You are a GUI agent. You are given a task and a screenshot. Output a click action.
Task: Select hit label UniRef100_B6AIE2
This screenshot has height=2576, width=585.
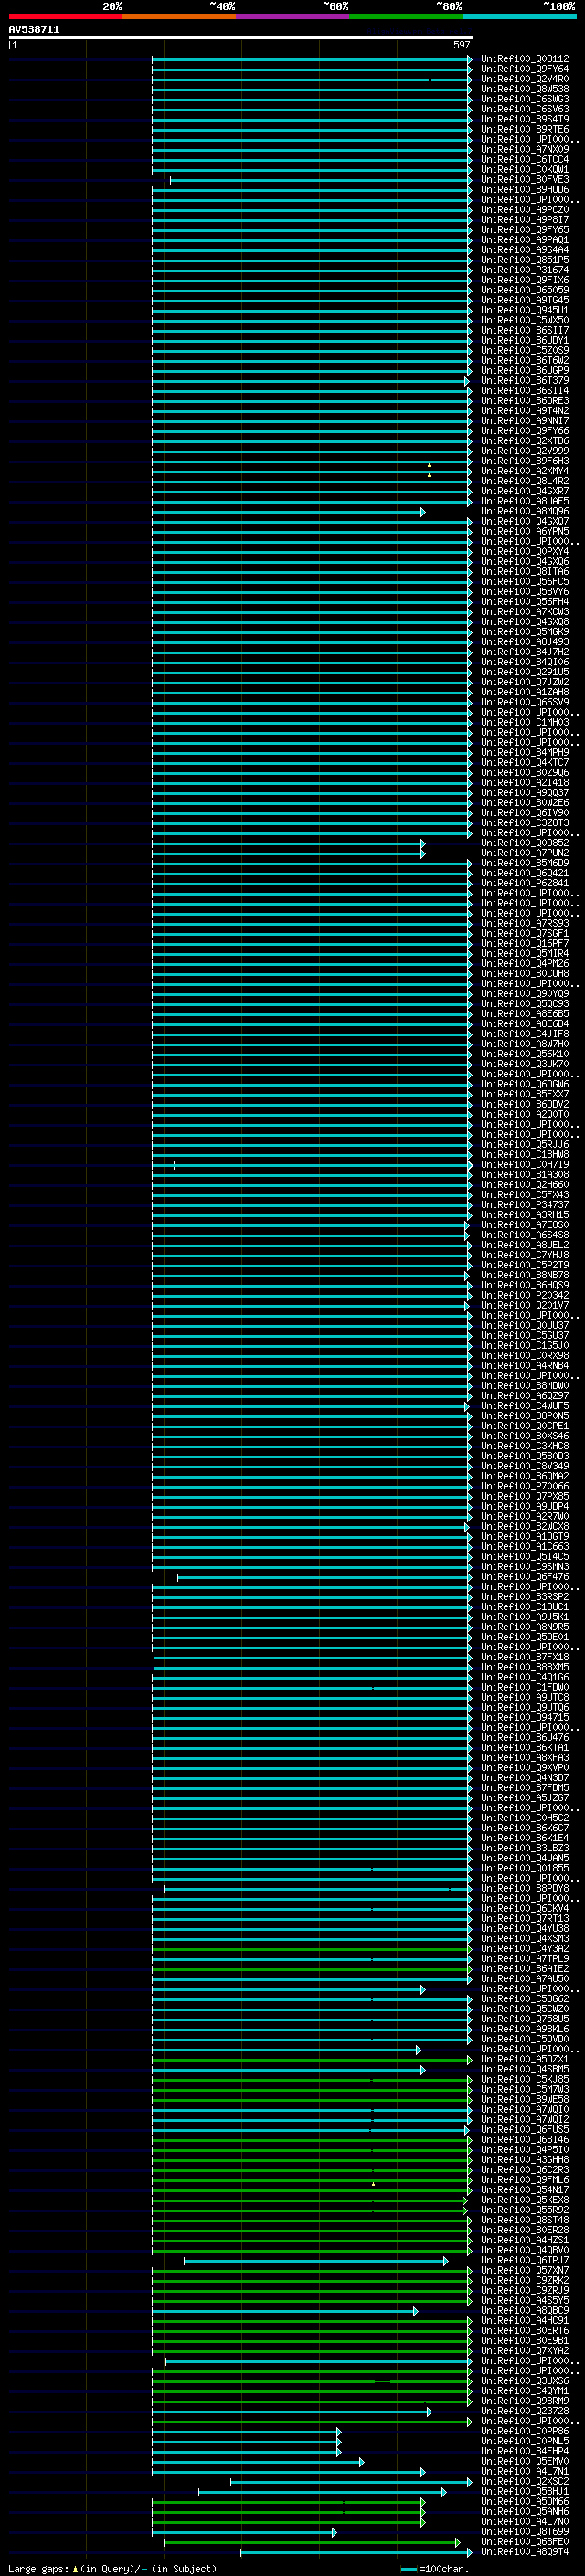[x=525, y=1968]
